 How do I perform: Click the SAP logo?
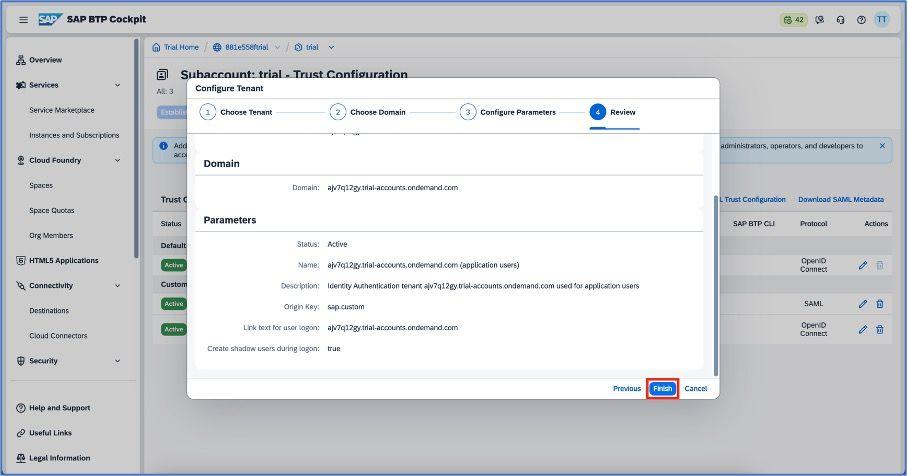pyautogui.click(x=50, y=20)
